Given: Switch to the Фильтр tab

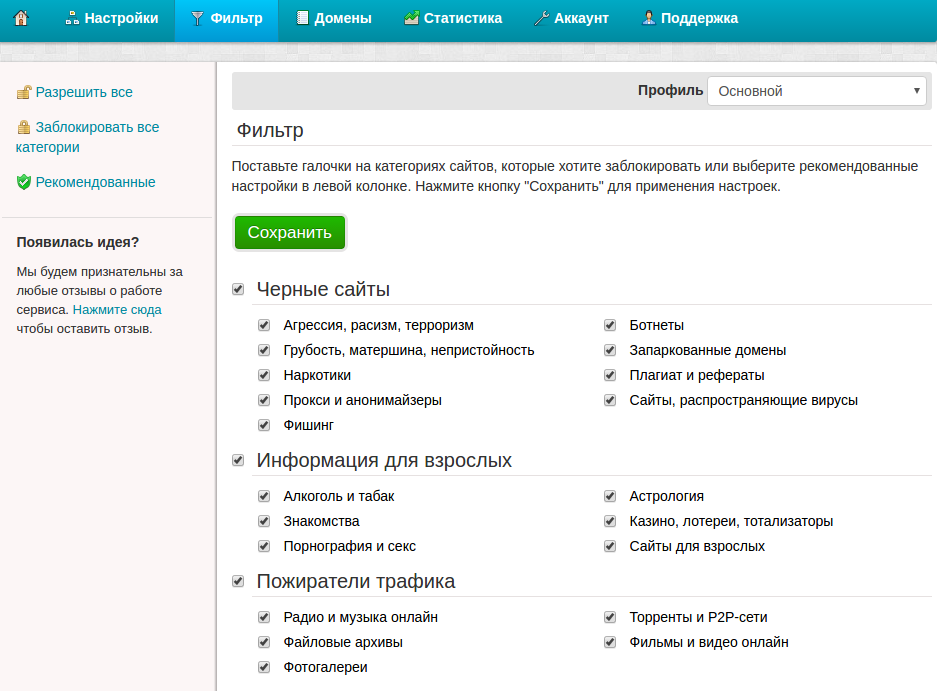Looking at the screenshot, I should pyautogui.click(x=226, y=19).
